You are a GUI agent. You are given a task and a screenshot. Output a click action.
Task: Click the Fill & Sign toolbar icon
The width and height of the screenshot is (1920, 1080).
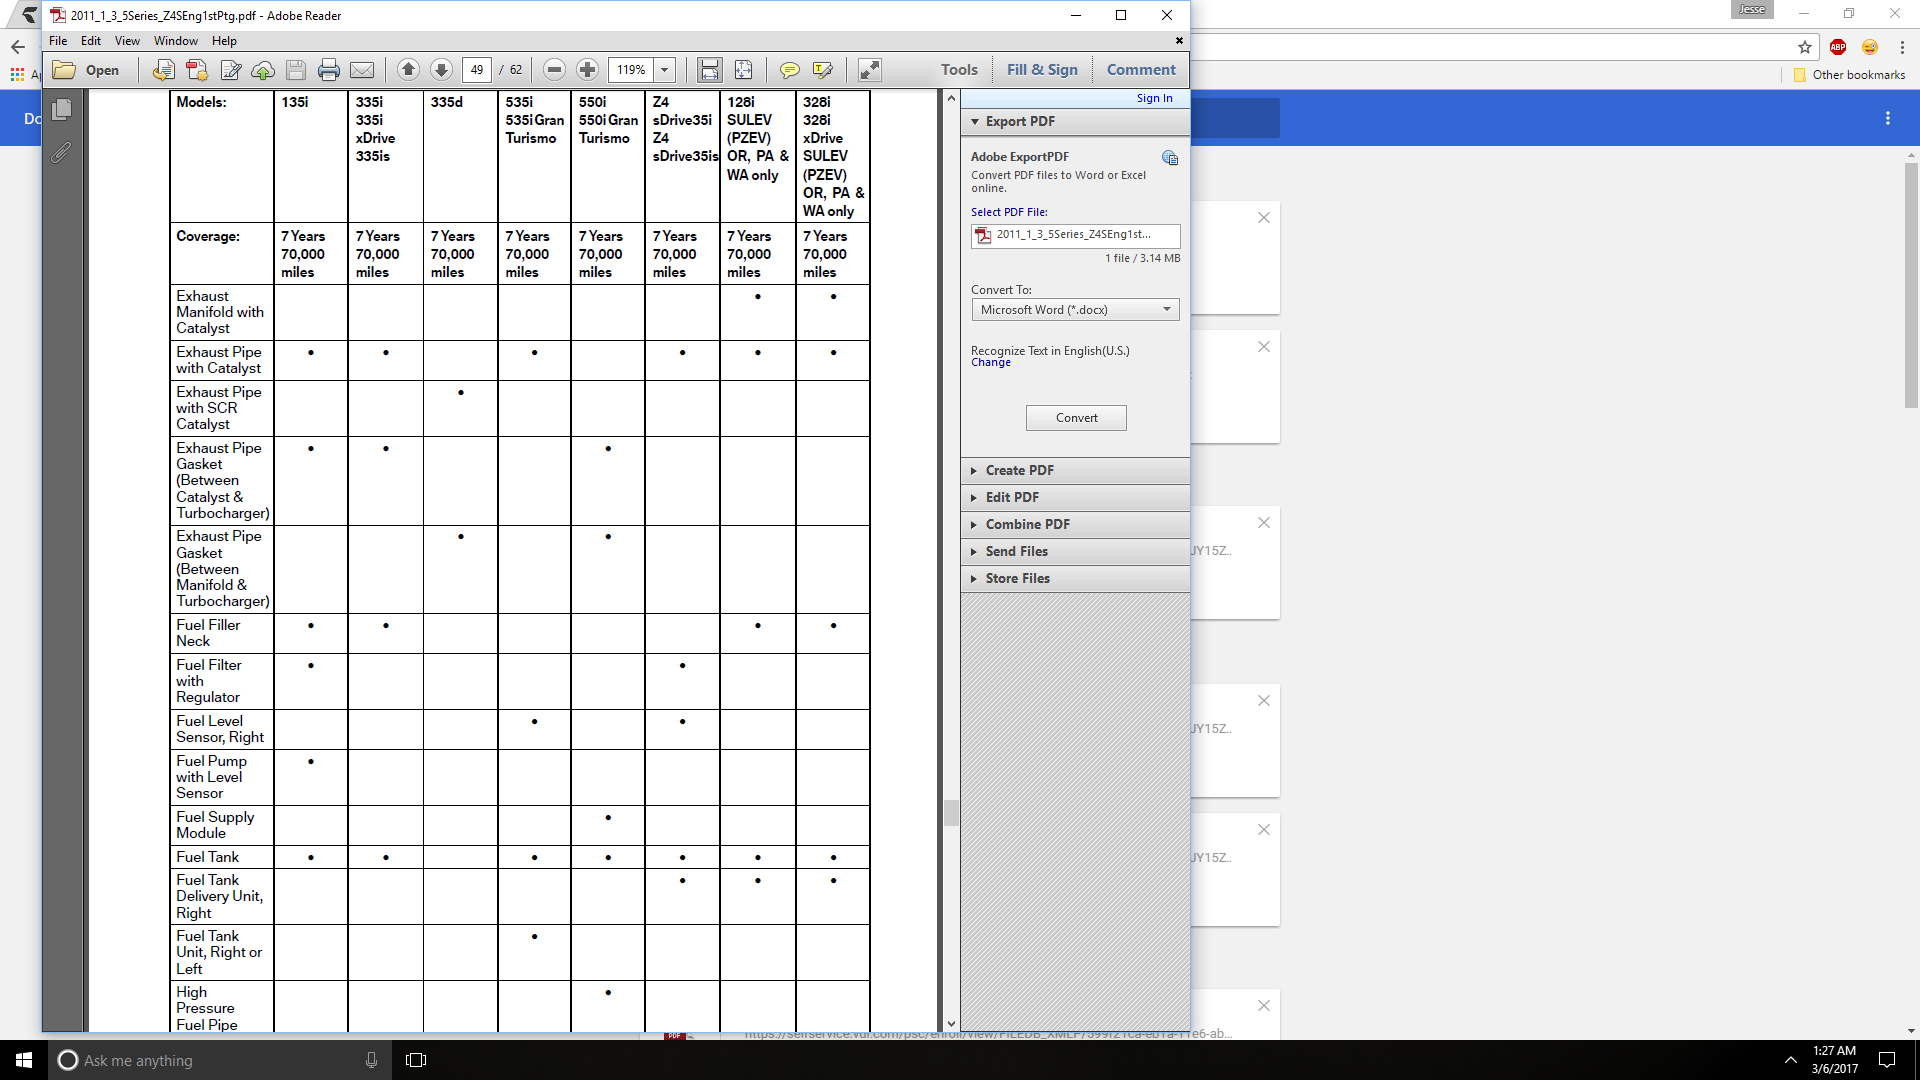[1042, 70]
